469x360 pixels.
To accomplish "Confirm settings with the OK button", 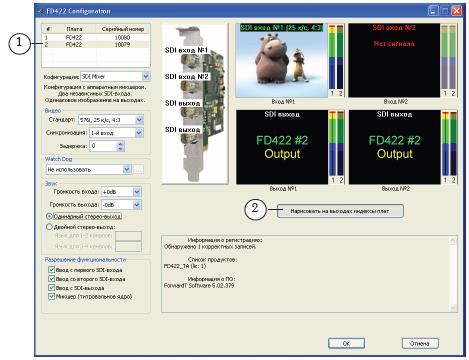I will pos(346,343).
